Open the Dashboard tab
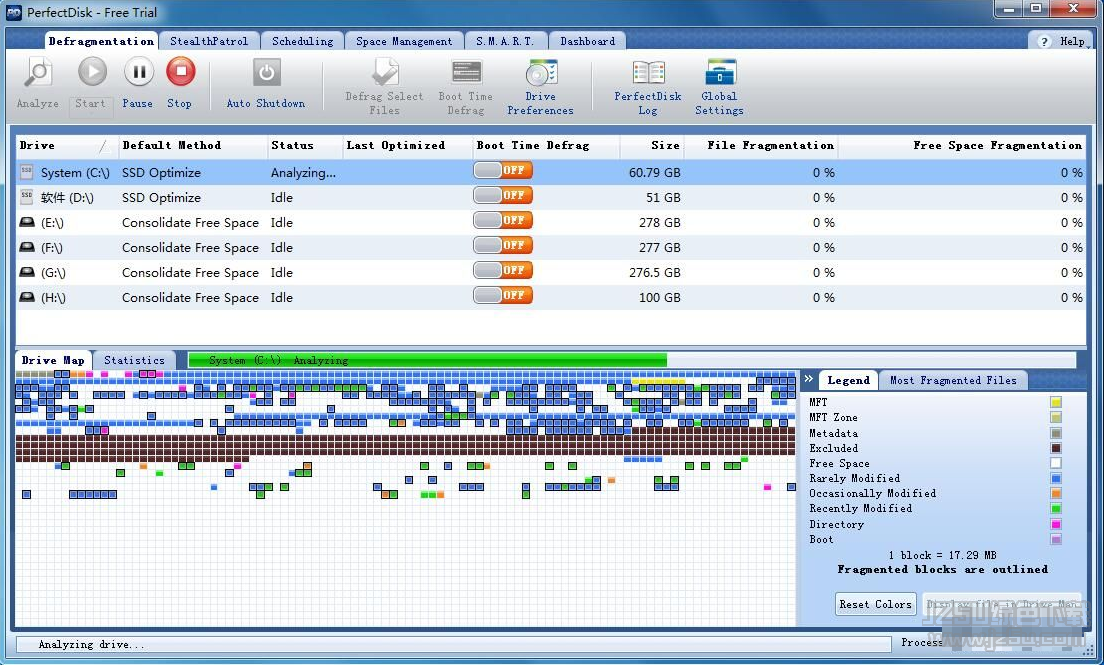The width and height of the screenshot is (1104, 665). [588, 41]
